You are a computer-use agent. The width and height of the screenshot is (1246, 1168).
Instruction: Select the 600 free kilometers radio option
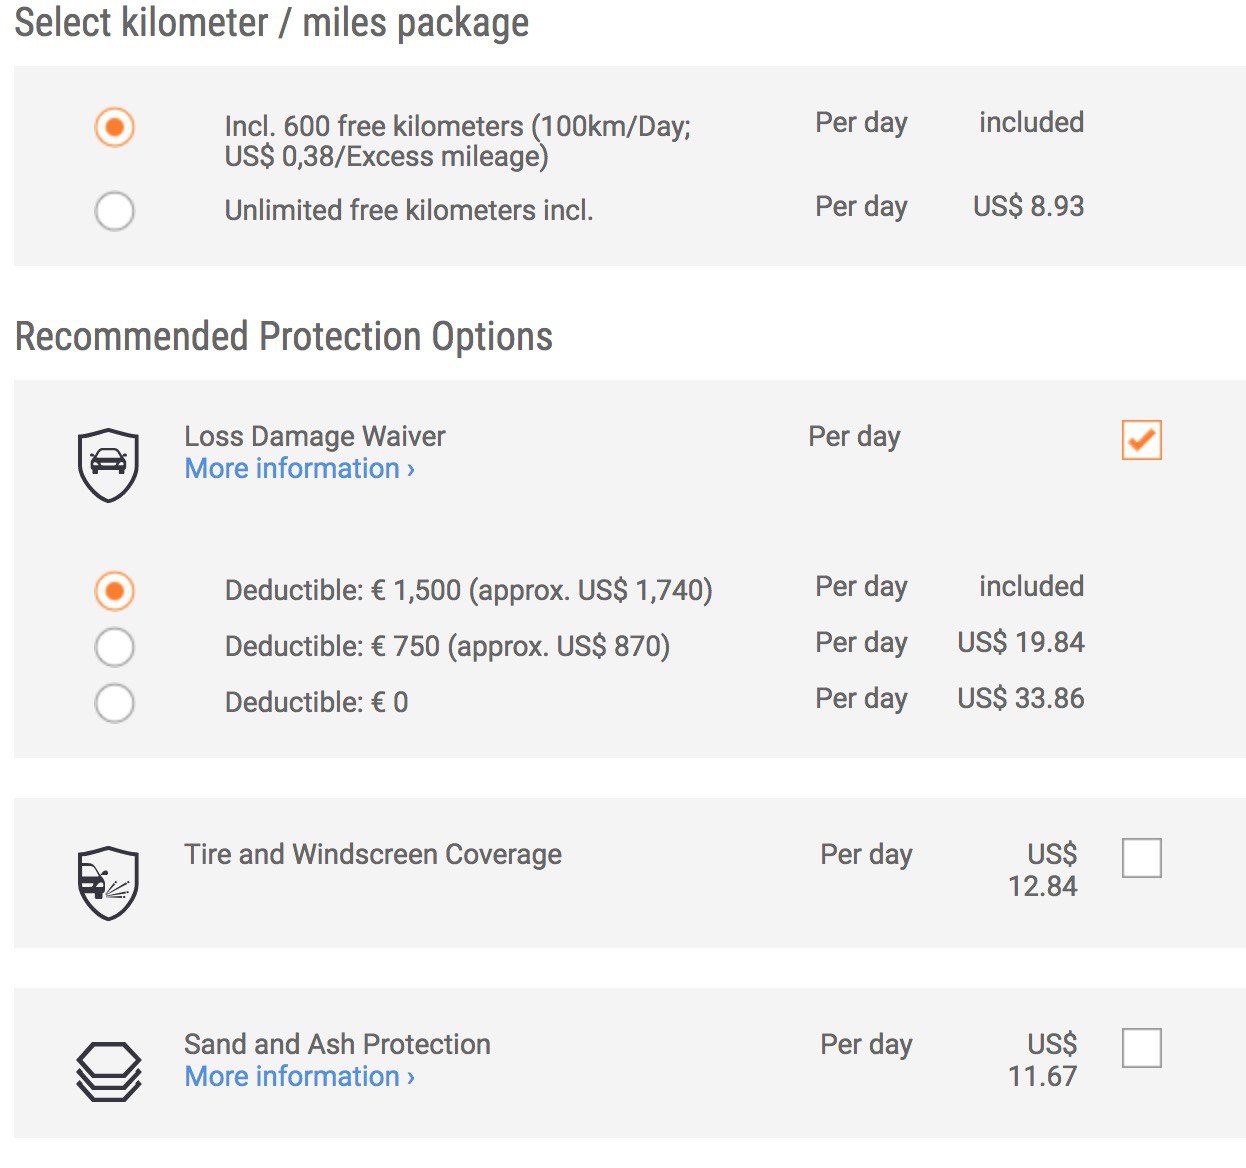pos(114,127)
